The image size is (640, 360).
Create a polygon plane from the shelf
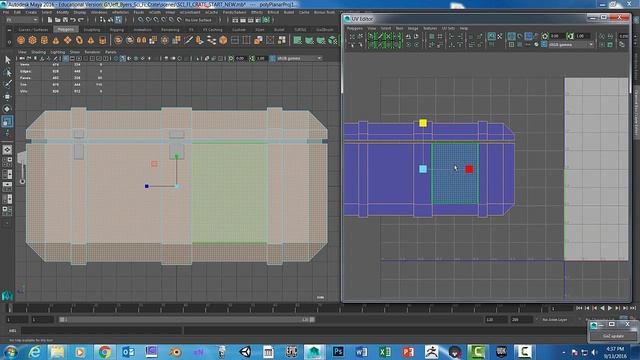67,40
